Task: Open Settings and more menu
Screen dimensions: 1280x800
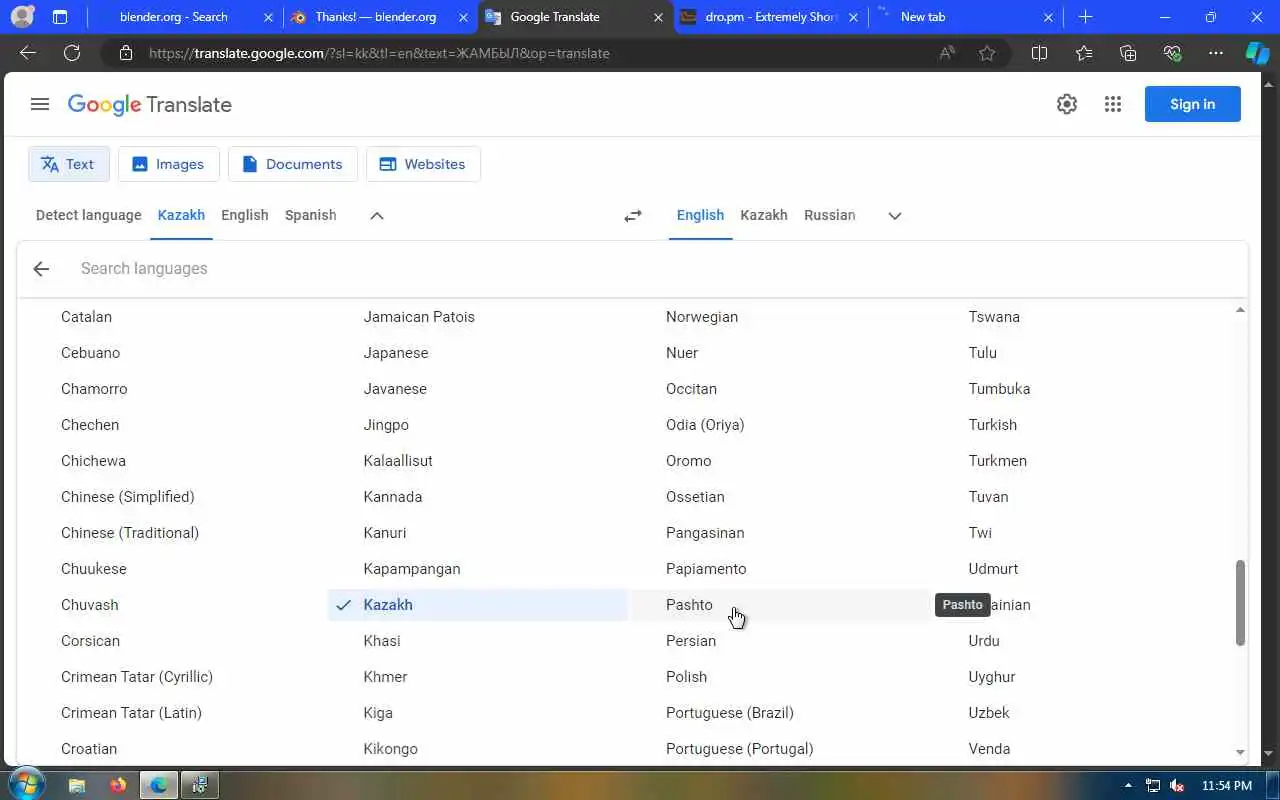Action: [1216, 53]
